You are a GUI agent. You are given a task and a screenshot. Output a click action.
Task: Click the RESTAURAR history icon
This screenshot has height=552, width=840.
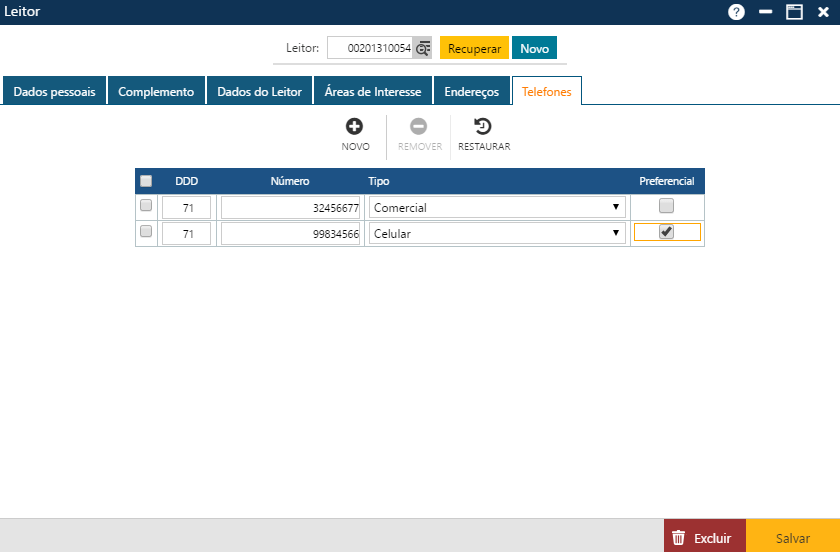coord(483,126)
